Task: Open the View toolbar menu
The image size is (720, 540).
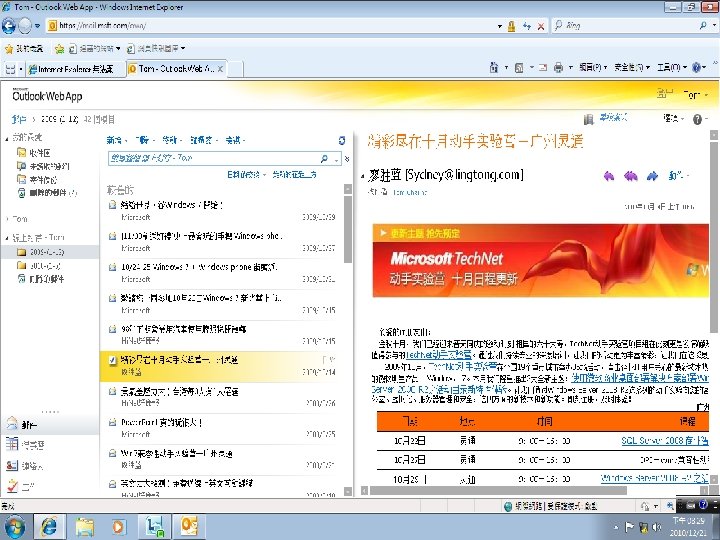Action: coord(235,140)
